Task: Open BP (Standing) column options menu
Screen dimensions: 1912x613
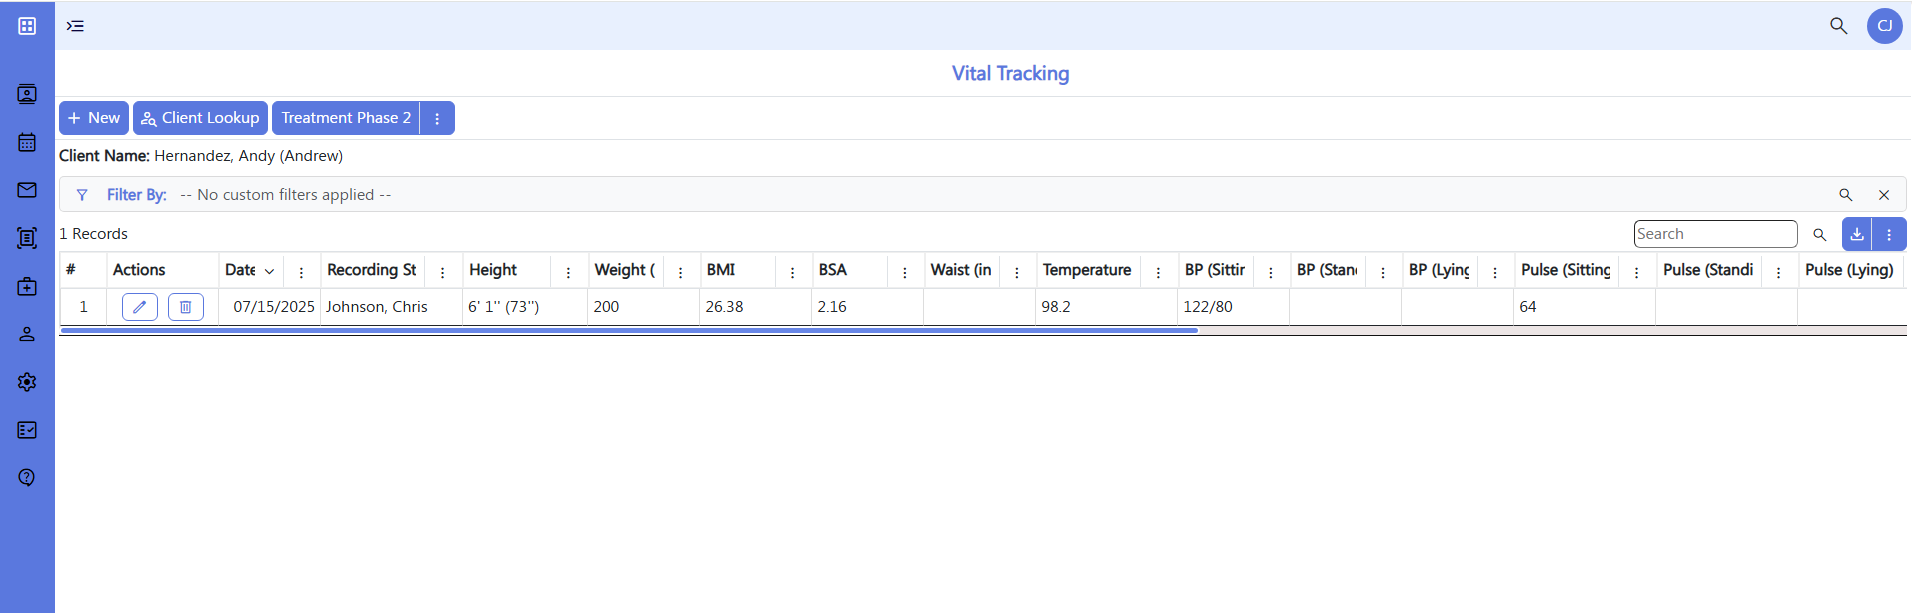Action: point(1383,272)
